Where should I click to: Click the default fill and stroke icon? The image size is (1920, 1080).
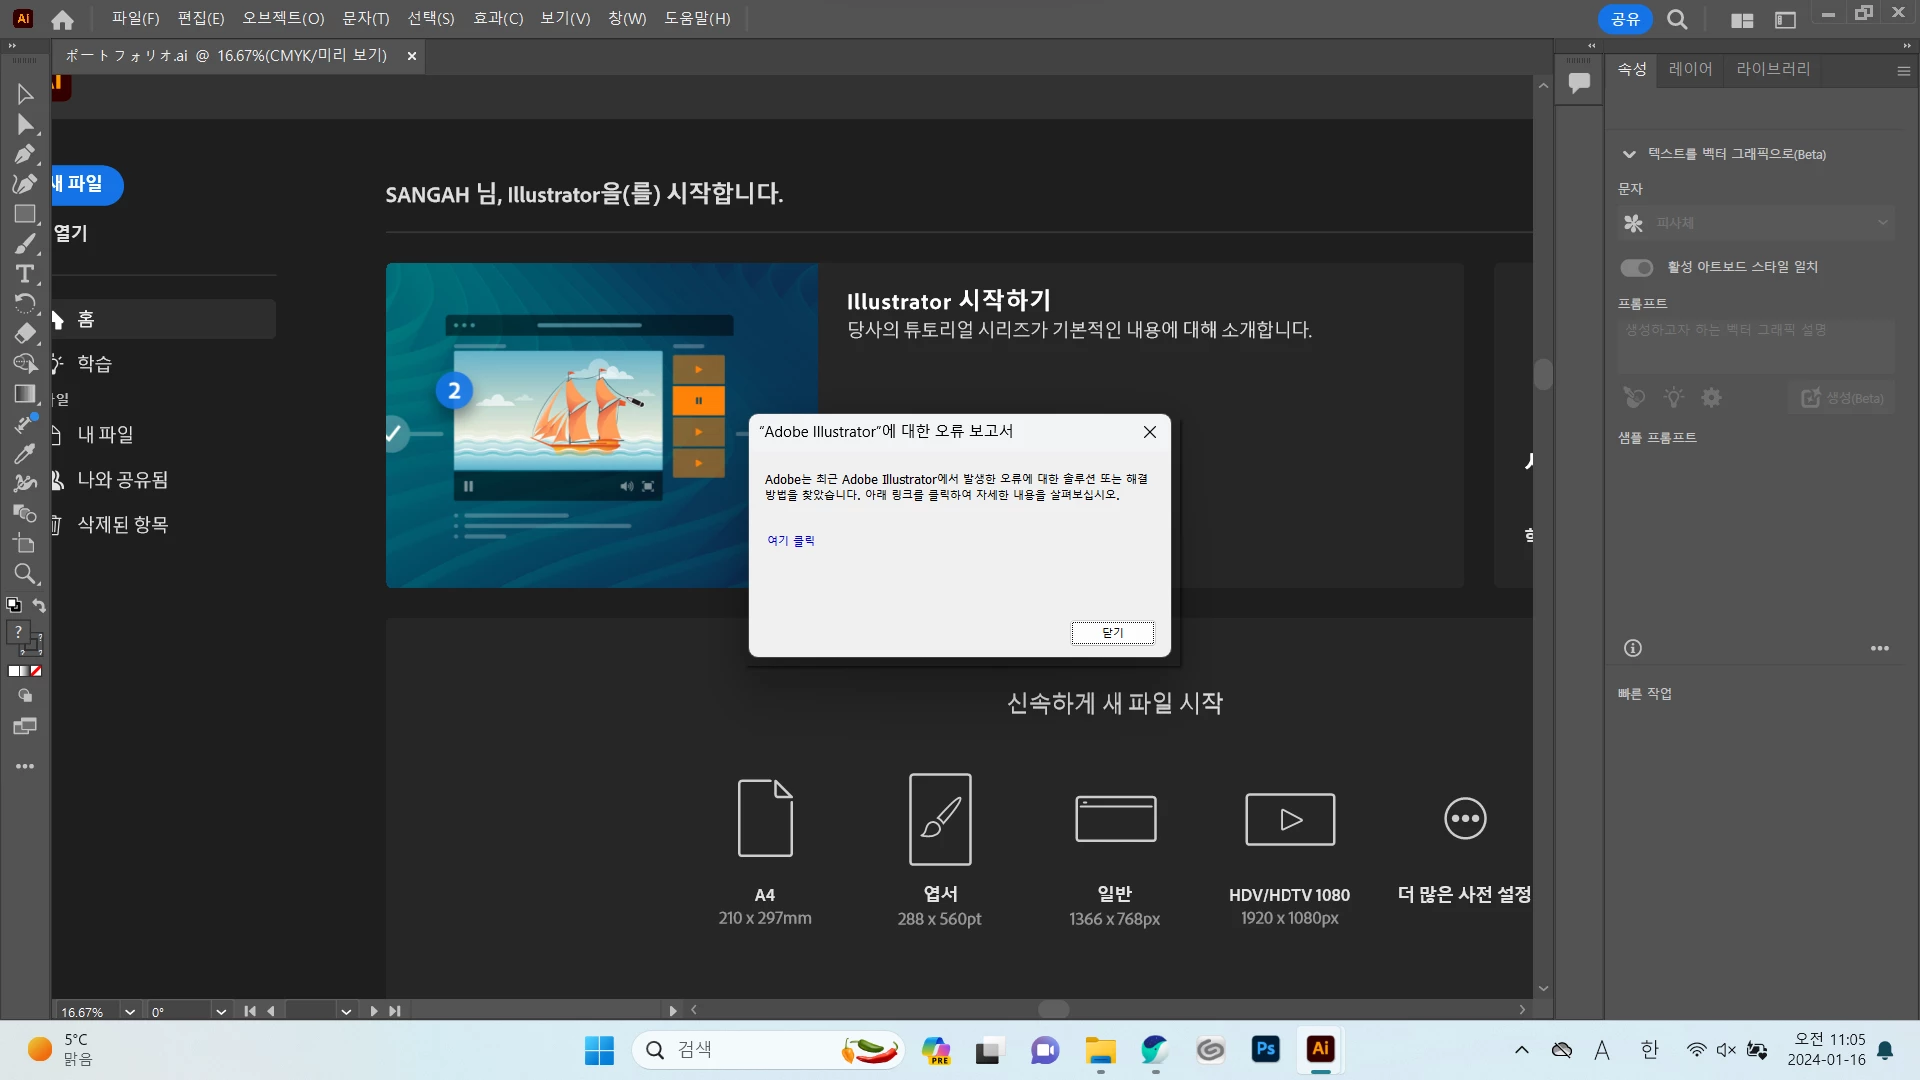[x=14, y=605]
